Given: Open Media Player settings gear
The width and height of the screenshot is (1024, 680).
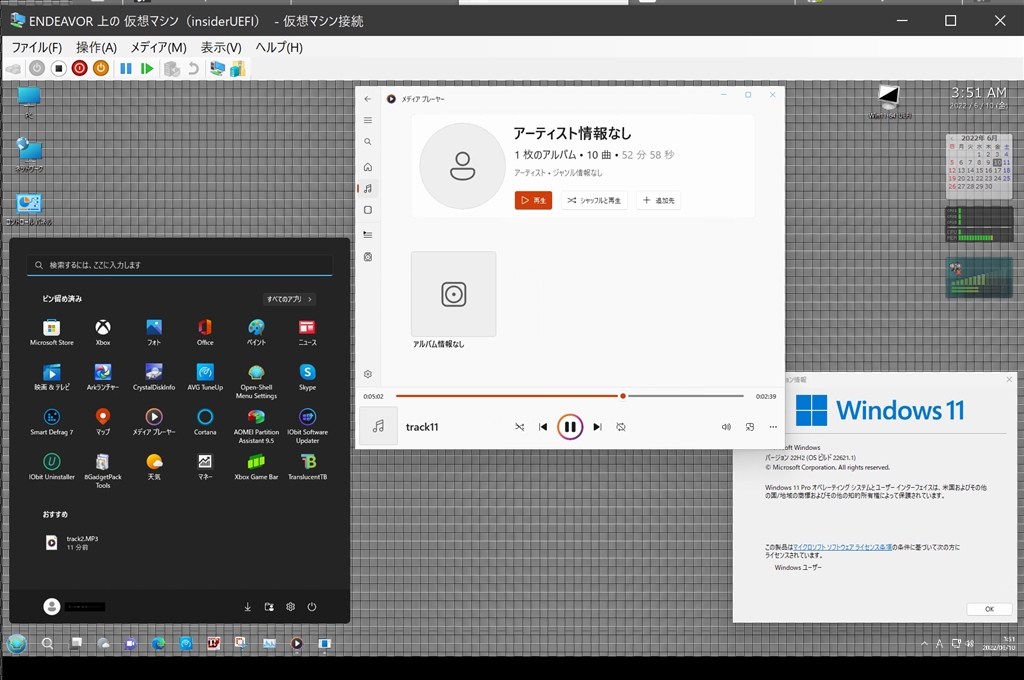Looking at the screenshot, I should [368, 374].
